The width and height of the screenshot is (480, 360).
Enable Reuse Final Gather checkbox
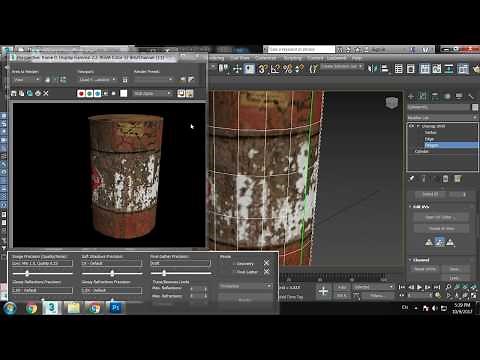pyautogui.click(x=234, y=272)
